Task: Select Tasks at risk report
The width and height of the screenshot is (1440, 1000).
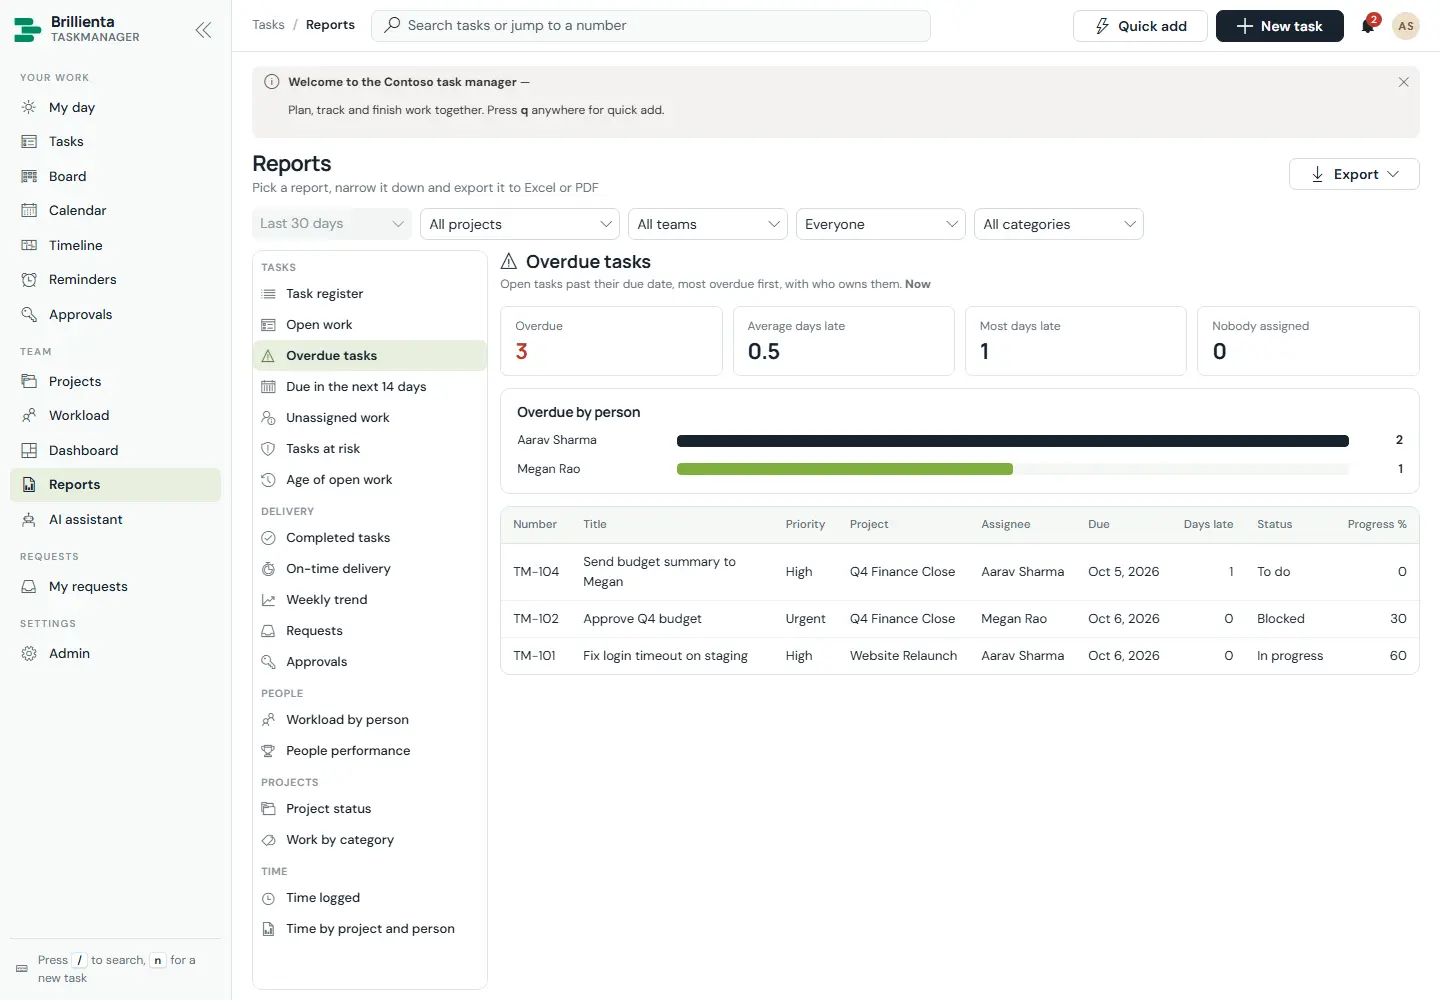Action: (370, 448)
